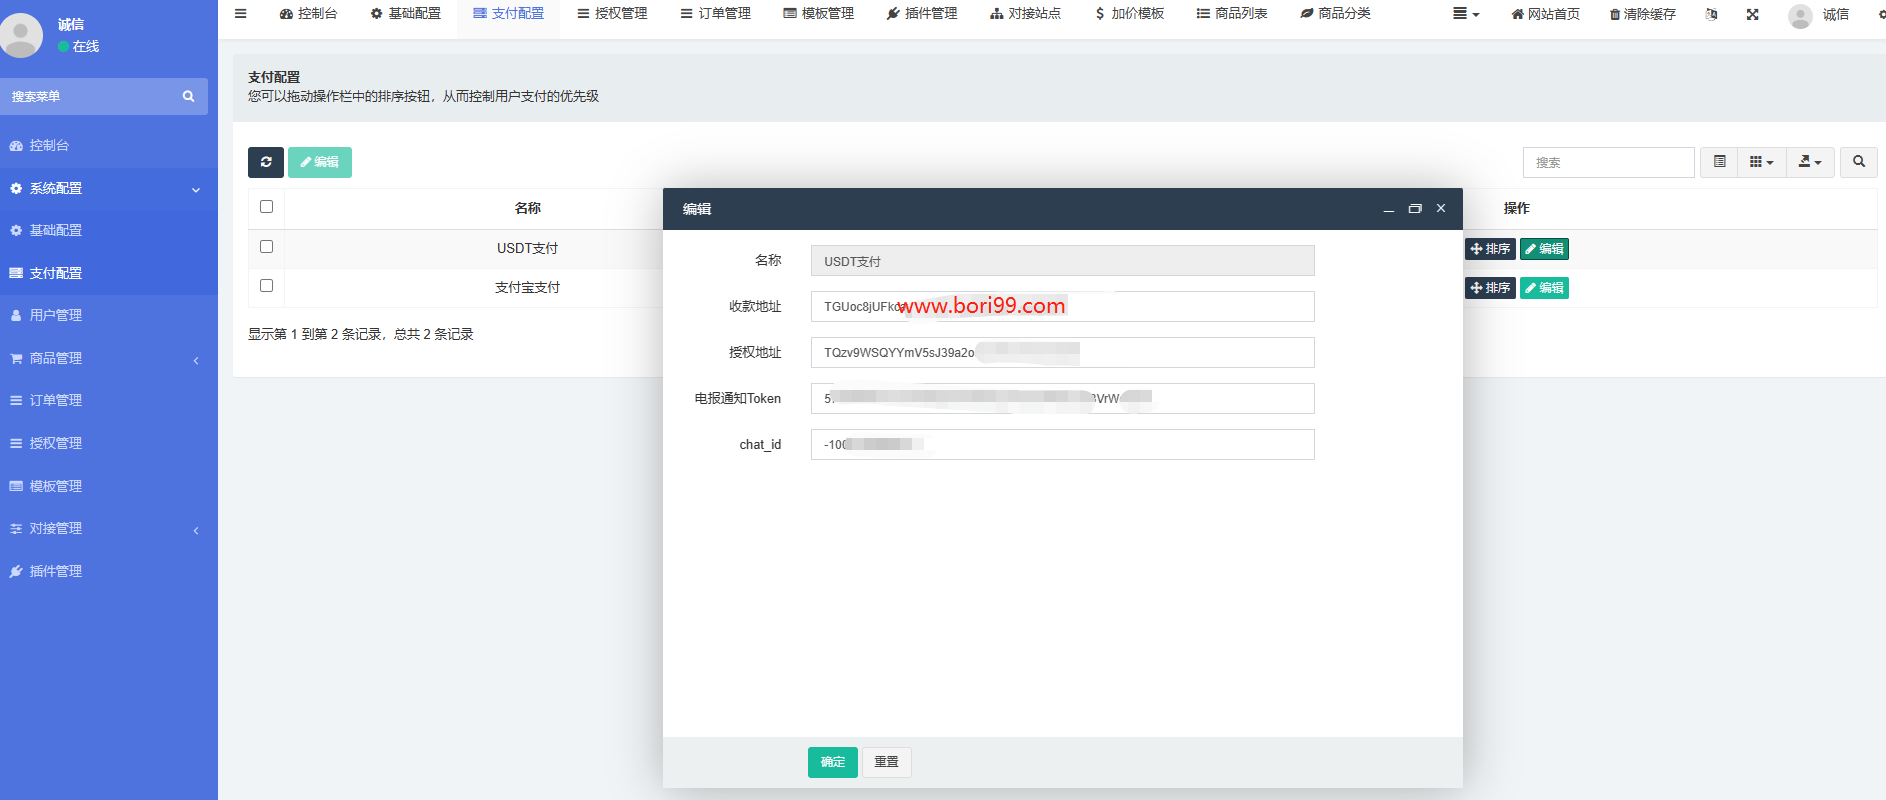Open the 插件管理 top tab
The width and height of the screenshot is (1886, 800).
click(x=921, y=14)
